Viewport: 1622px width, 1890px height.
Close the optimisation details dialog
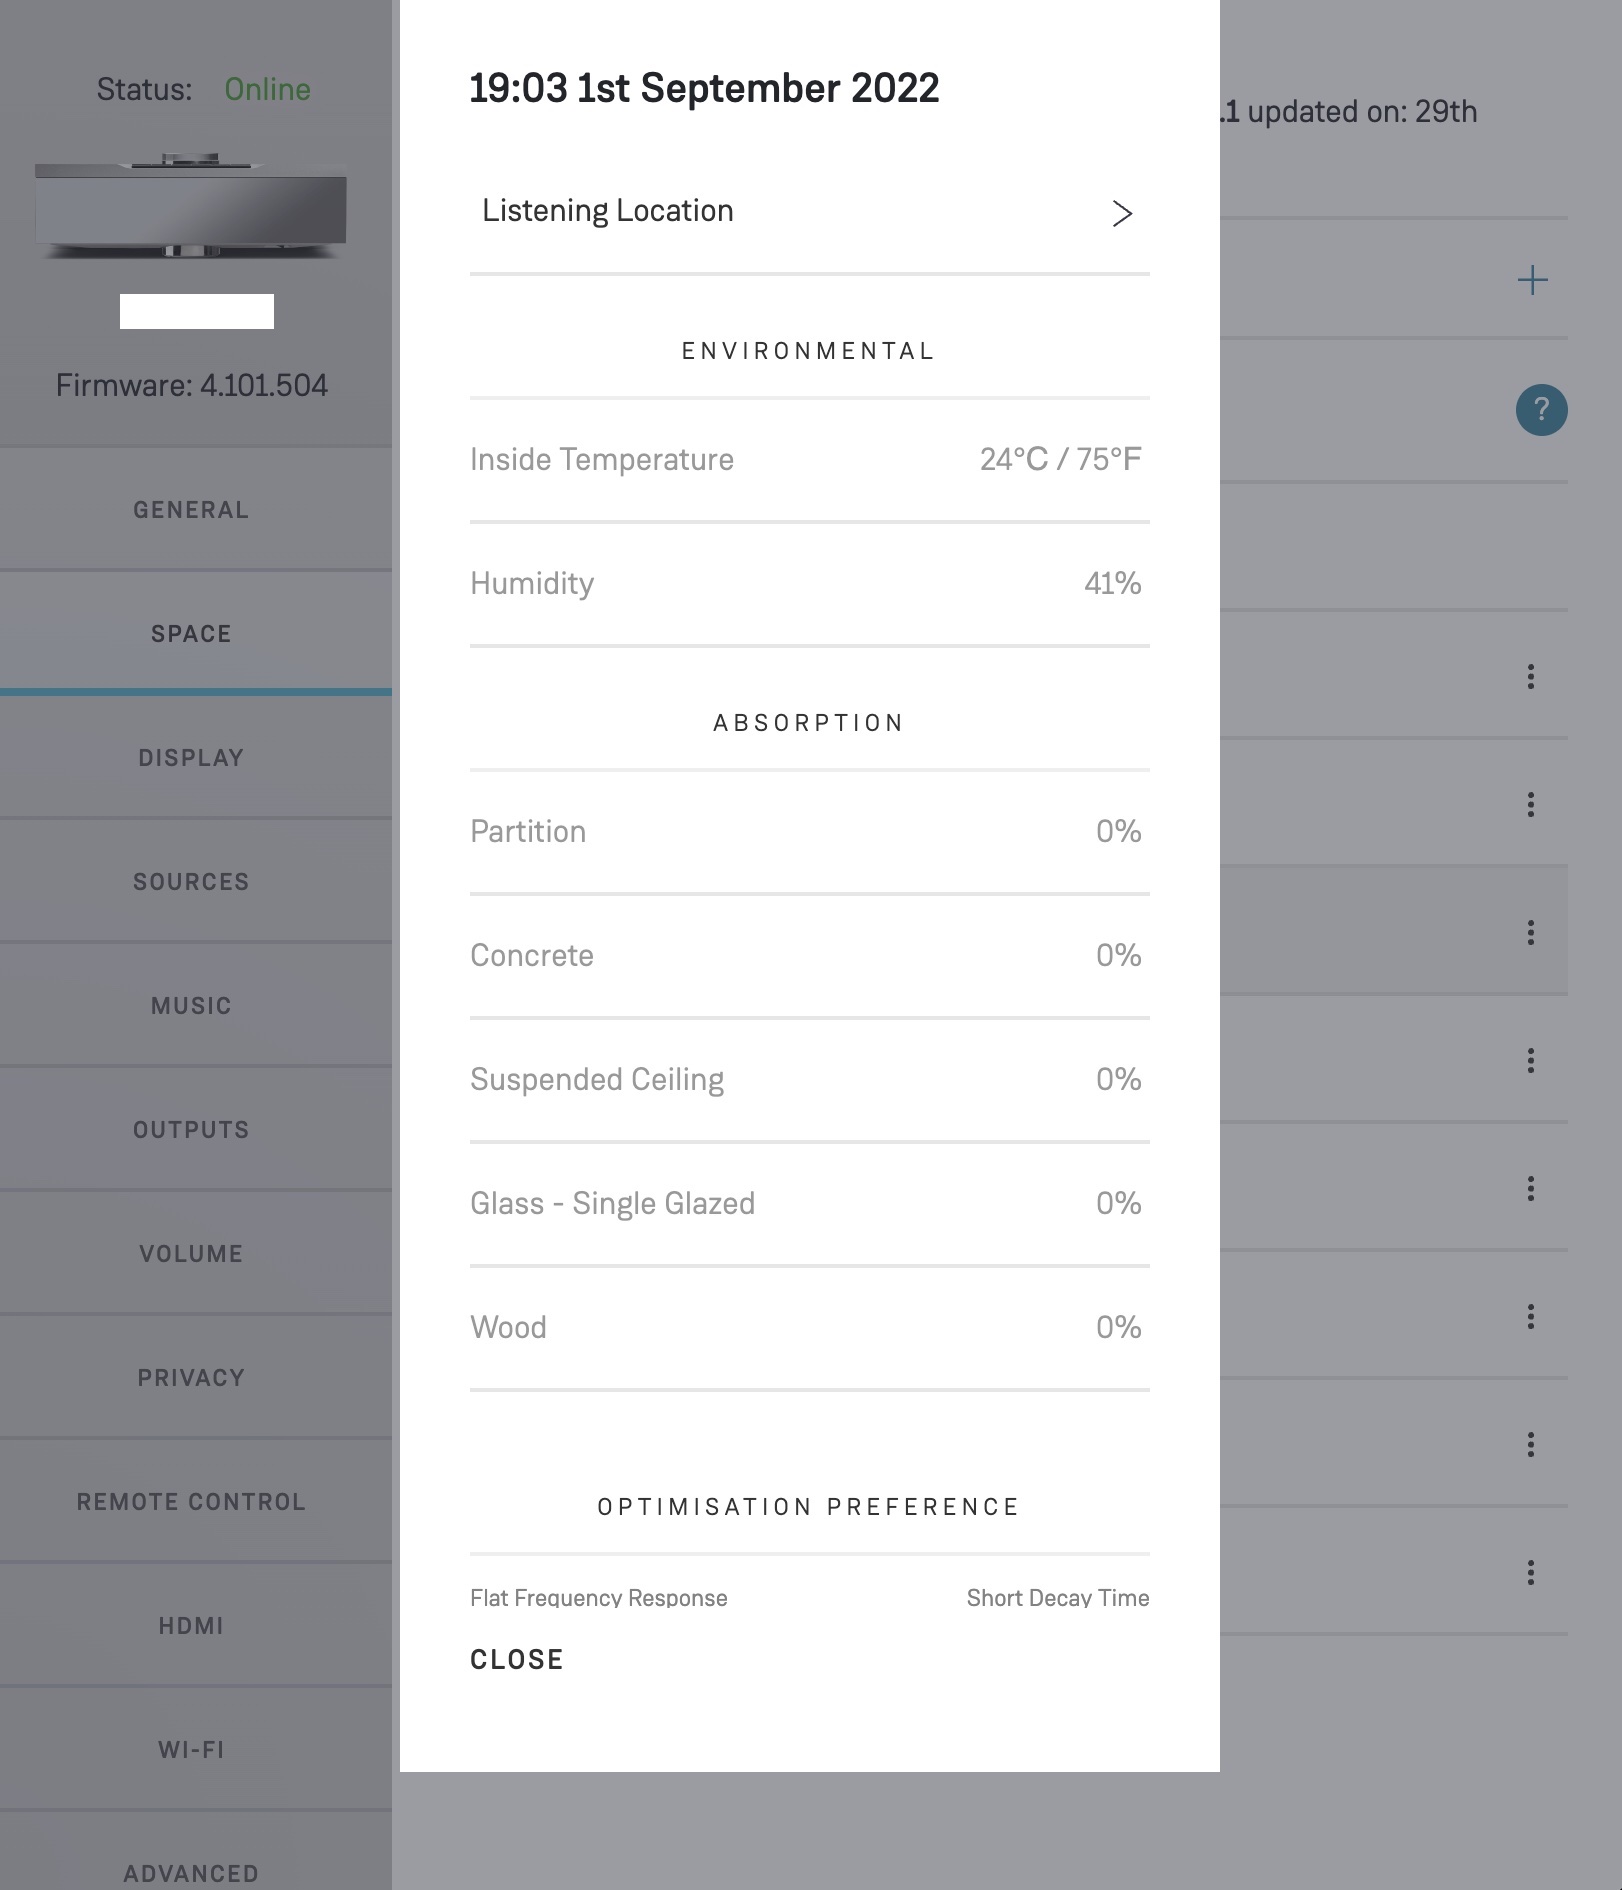pyautogui.click(x=517, y=1660)
